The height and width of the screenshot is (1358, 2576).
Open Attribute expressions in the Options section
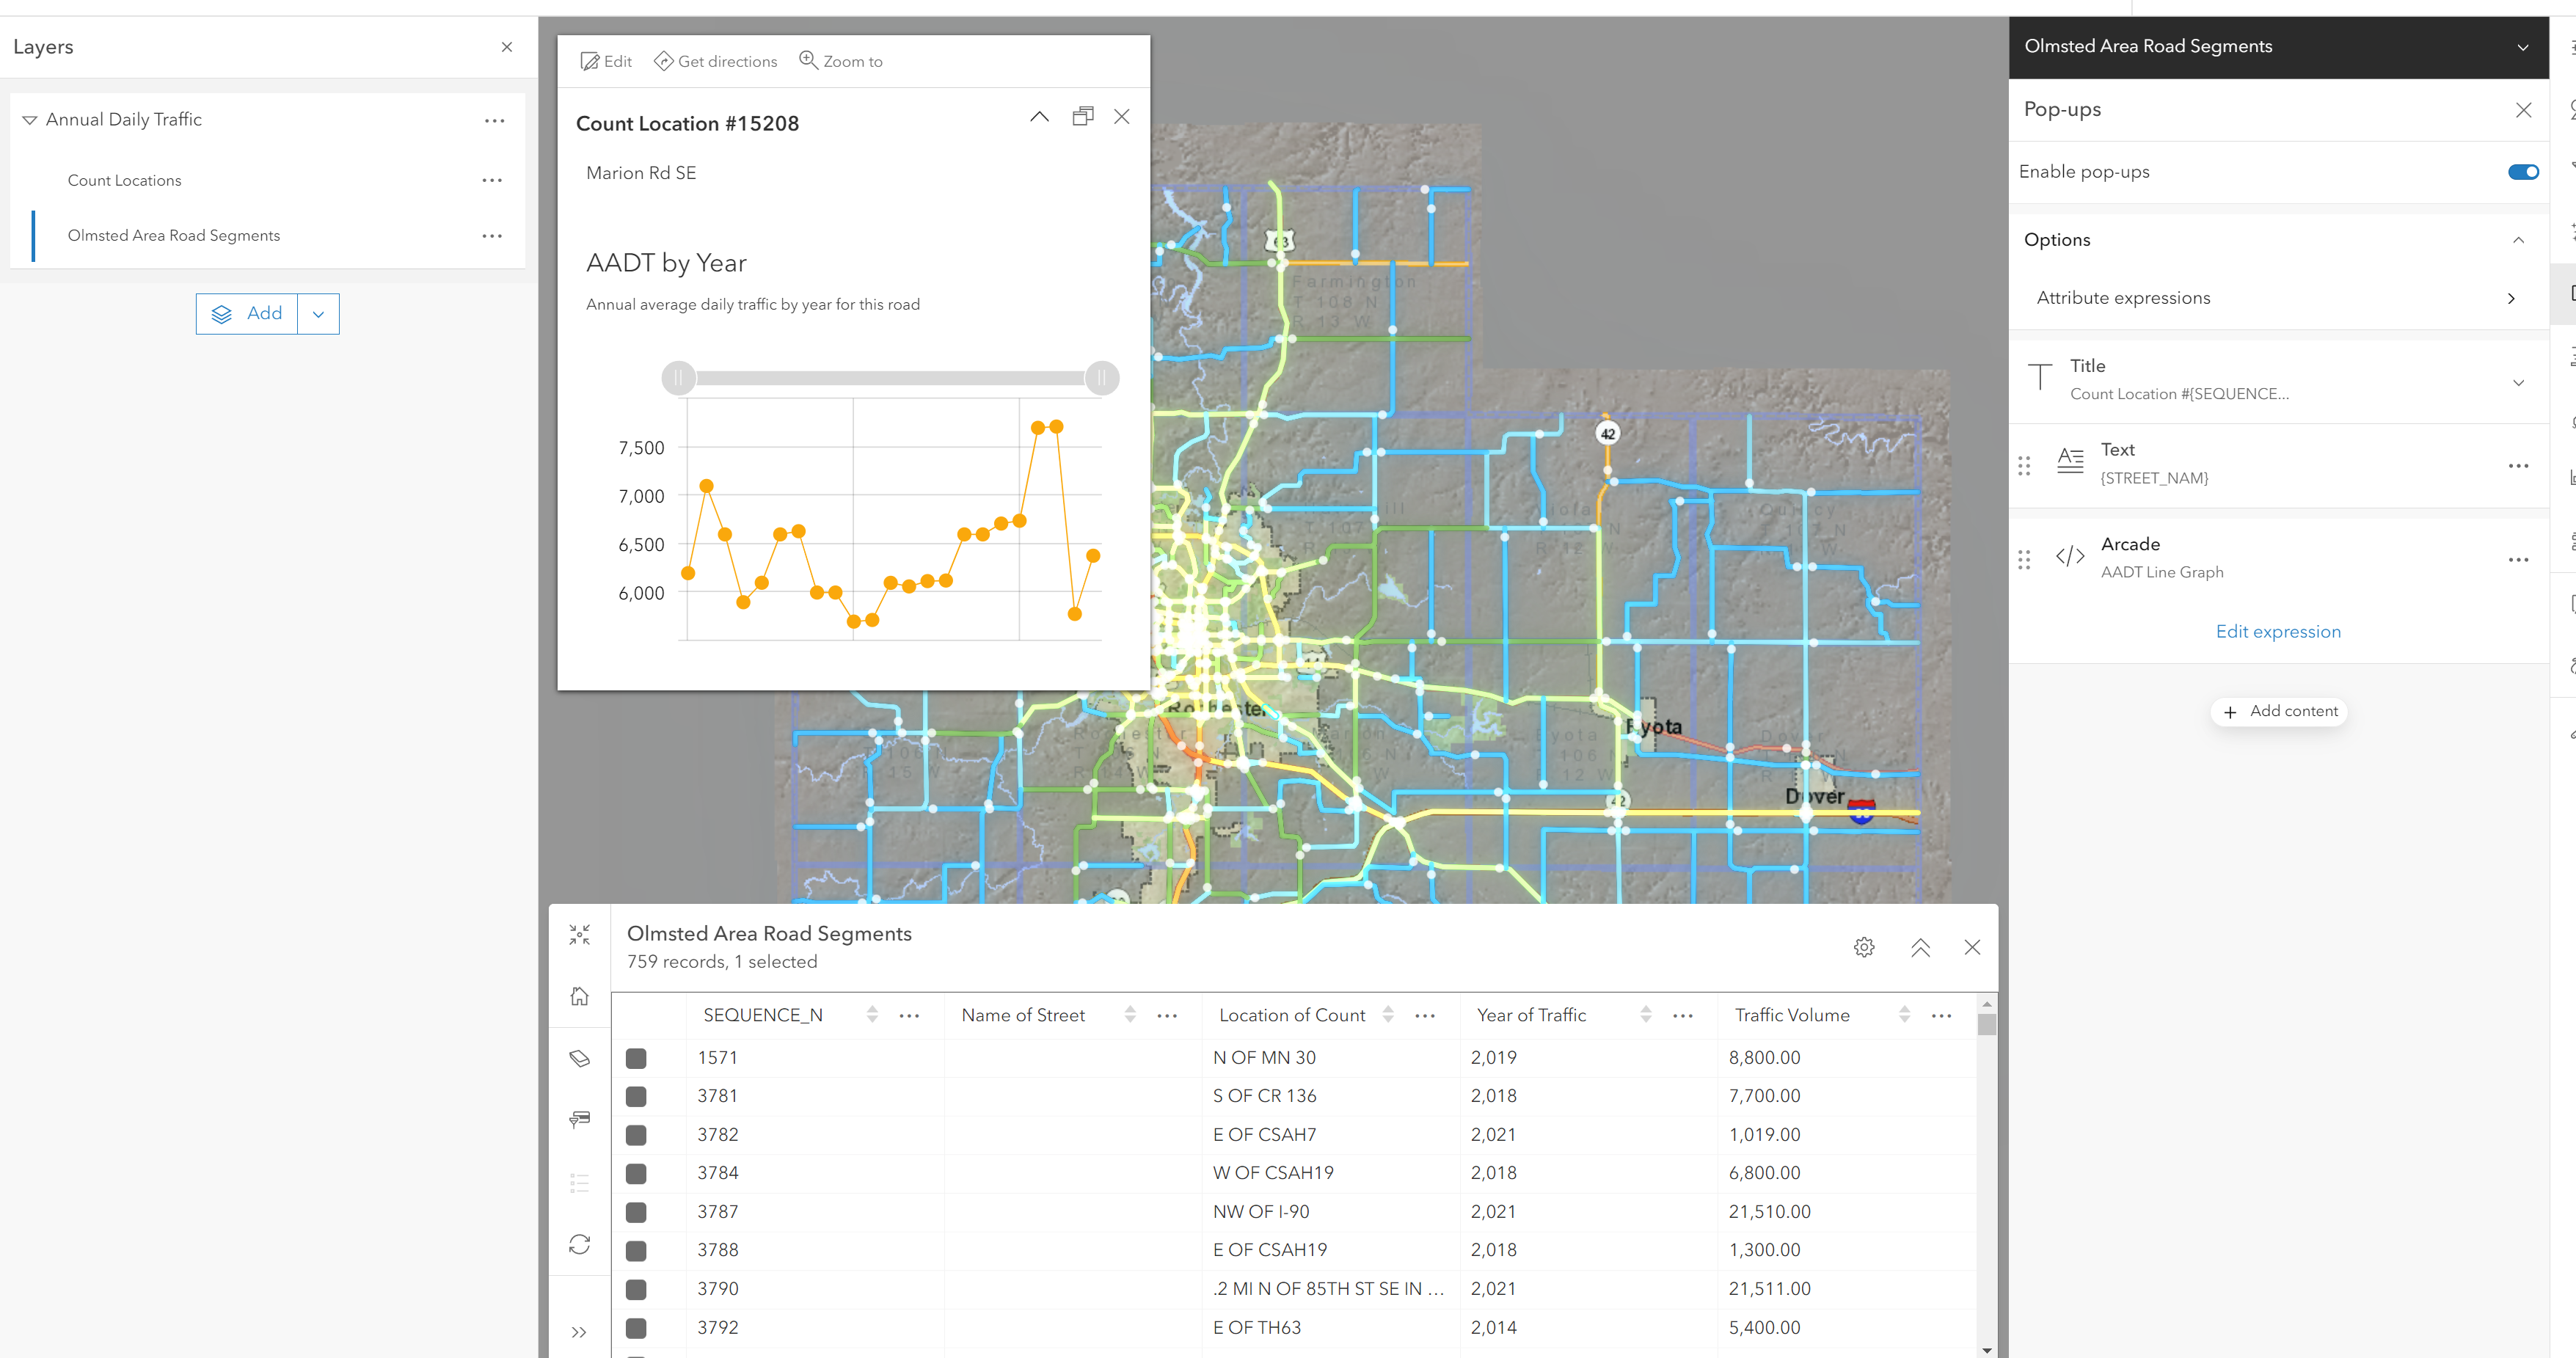point(2511,297)
